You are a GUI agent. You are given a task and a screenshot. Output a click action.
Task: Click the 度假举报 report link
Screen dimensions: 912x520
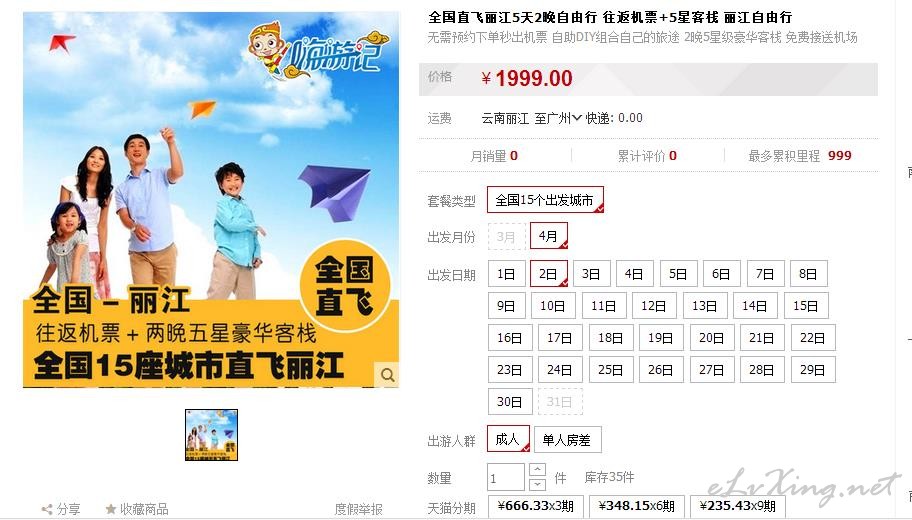[358, 510]
